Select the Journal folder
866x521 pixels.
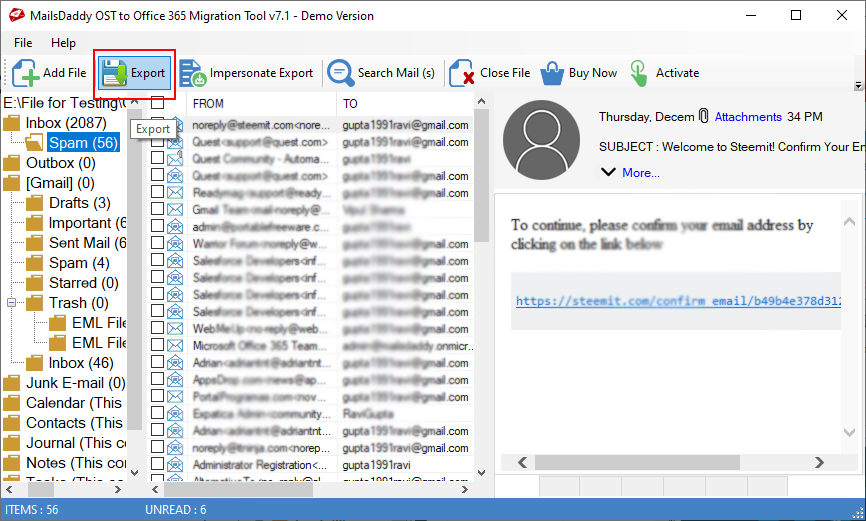coord(76,443)
